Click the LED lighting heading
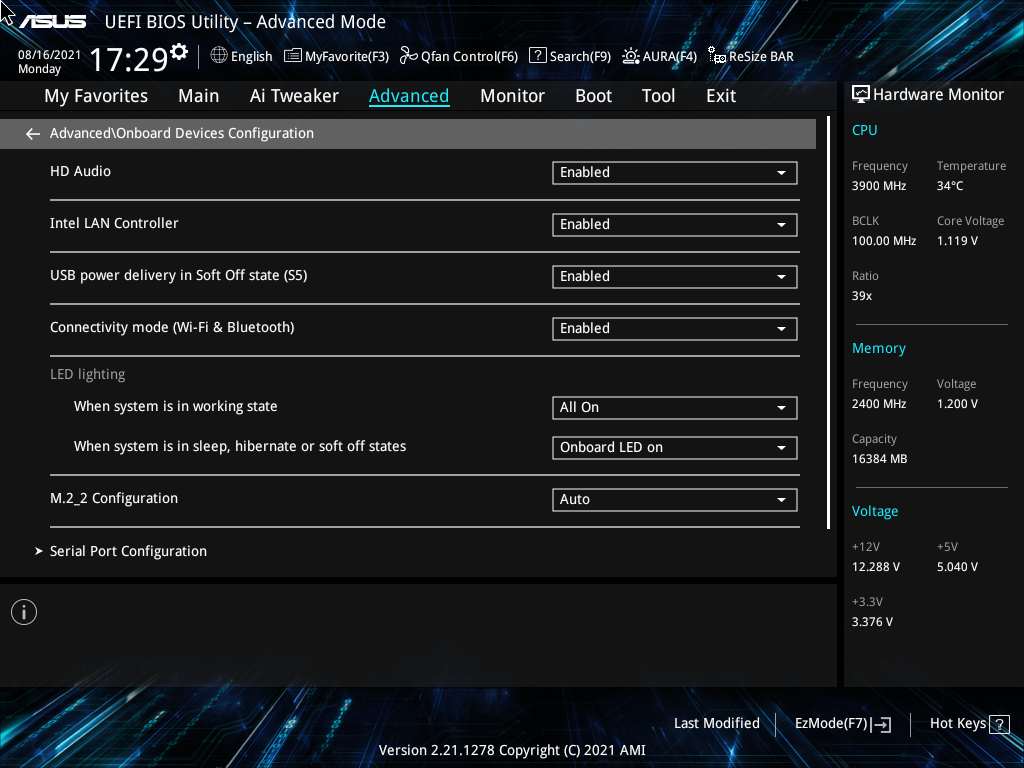1024x768 pixels. (88, 374)
